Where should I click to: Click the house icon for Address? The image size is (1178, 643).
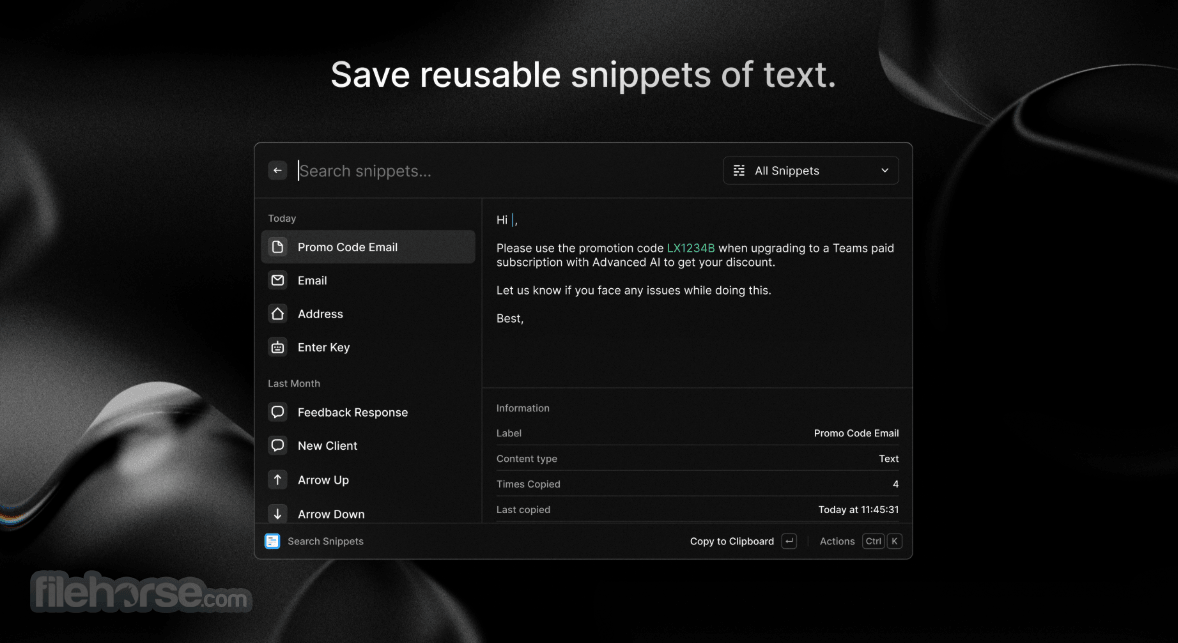point(278,314)
